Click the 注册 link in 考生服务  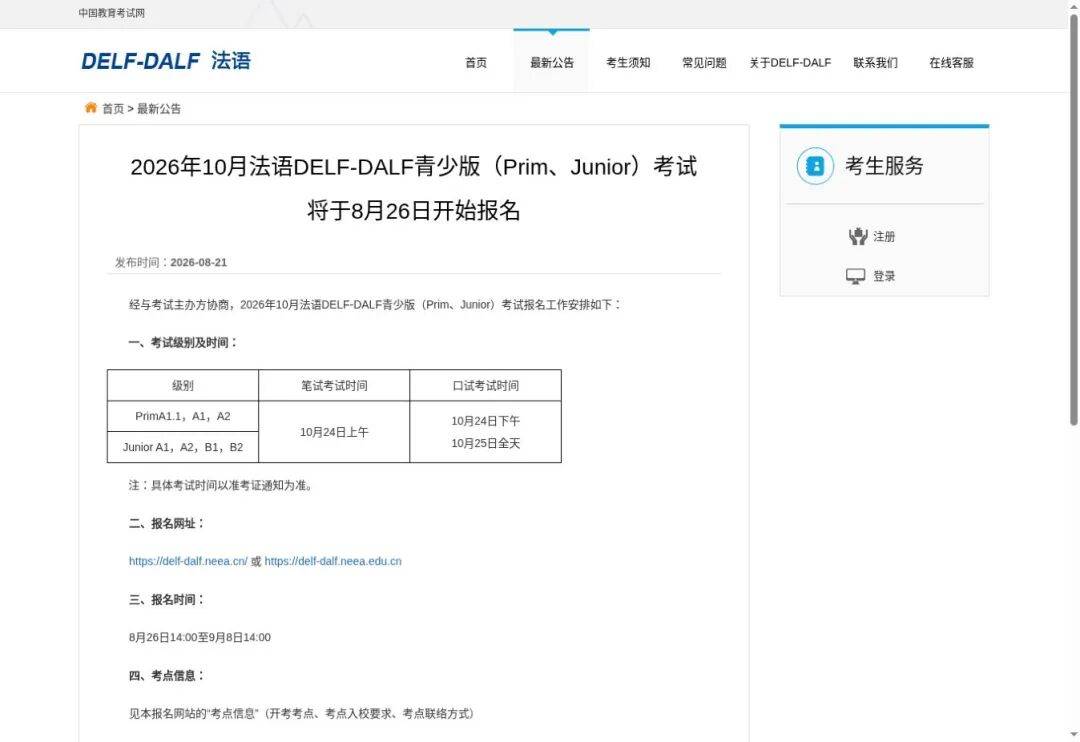(x=884, y=236)
